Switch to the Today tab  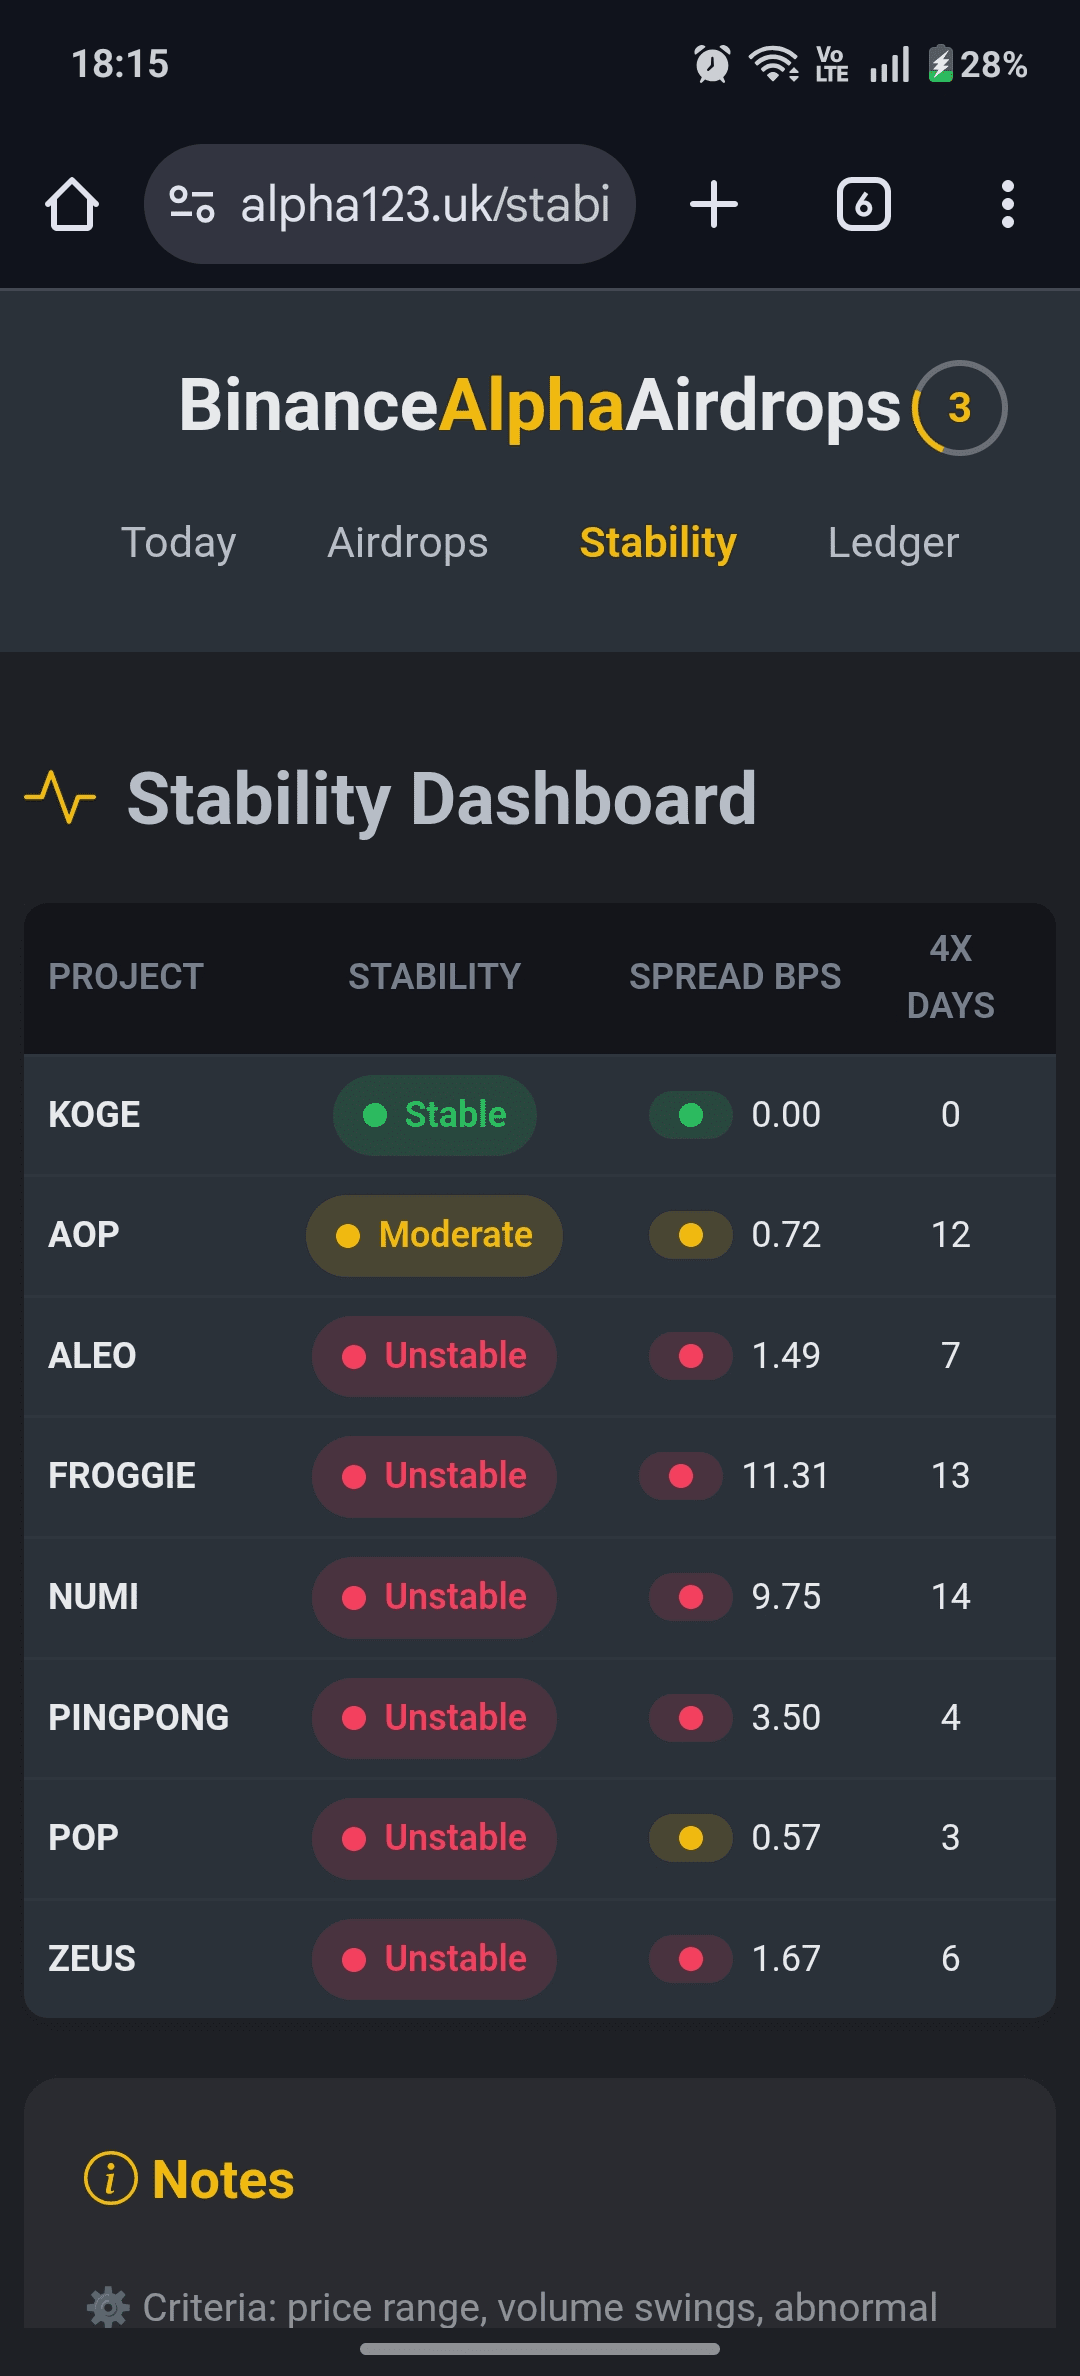(178, 543)
